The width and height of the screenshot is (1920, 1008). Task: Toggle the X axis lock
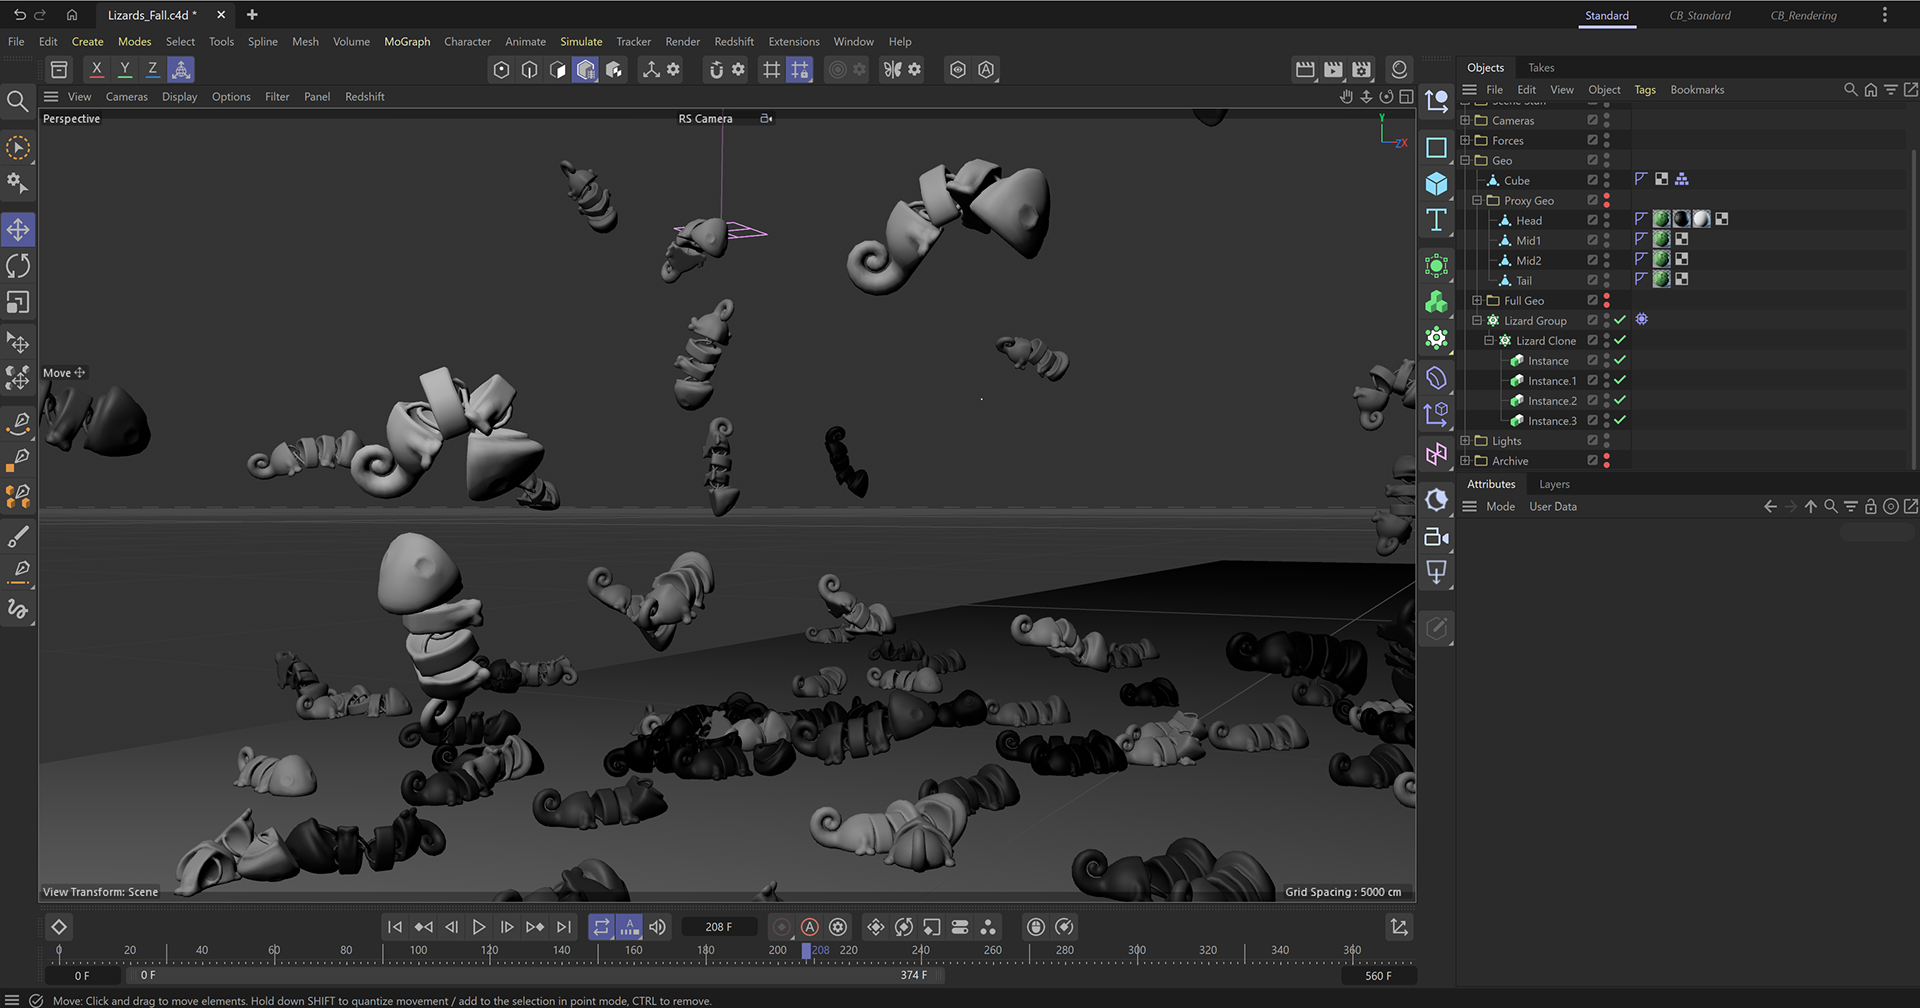[96, 69]
